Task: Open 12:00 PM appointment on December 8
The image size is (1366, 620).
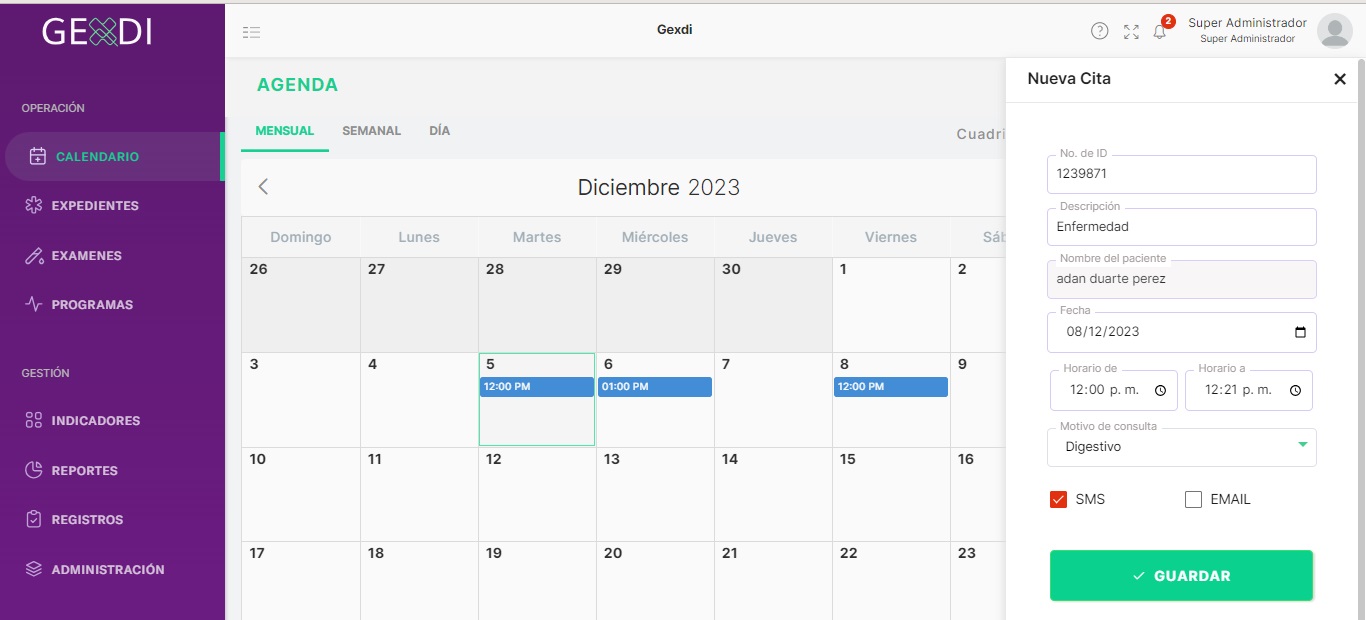Action: (x=891, y=387)
